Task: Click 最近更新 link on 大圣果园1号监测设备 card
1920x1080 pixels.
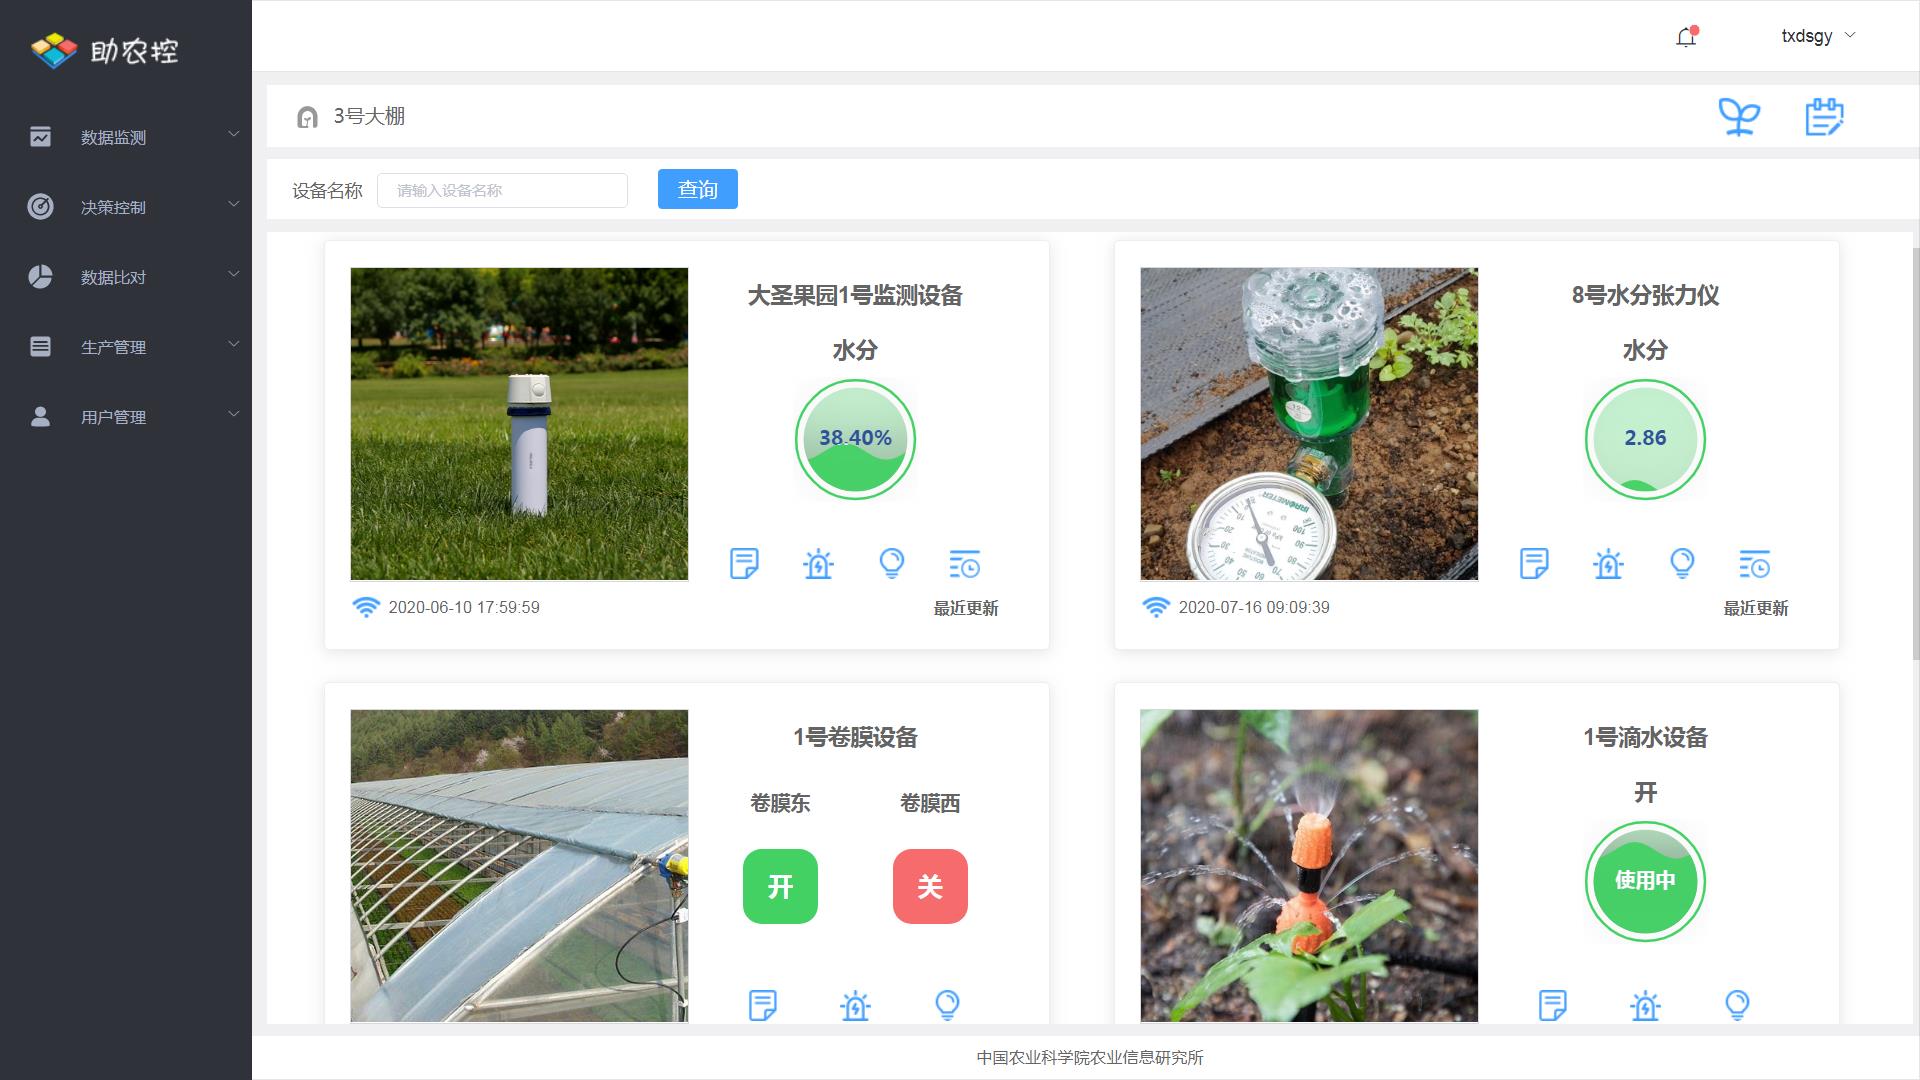Action: point(965,608)
